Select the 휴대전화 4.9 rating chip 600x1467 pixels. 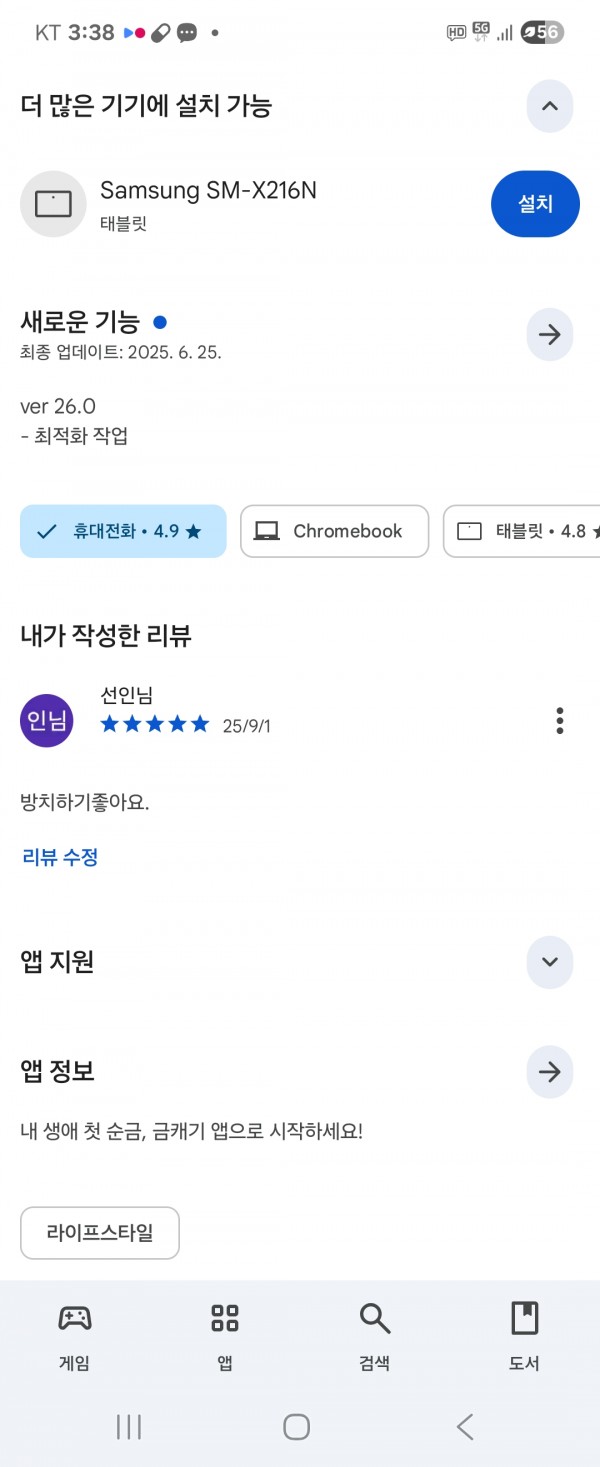click(123, 531)
